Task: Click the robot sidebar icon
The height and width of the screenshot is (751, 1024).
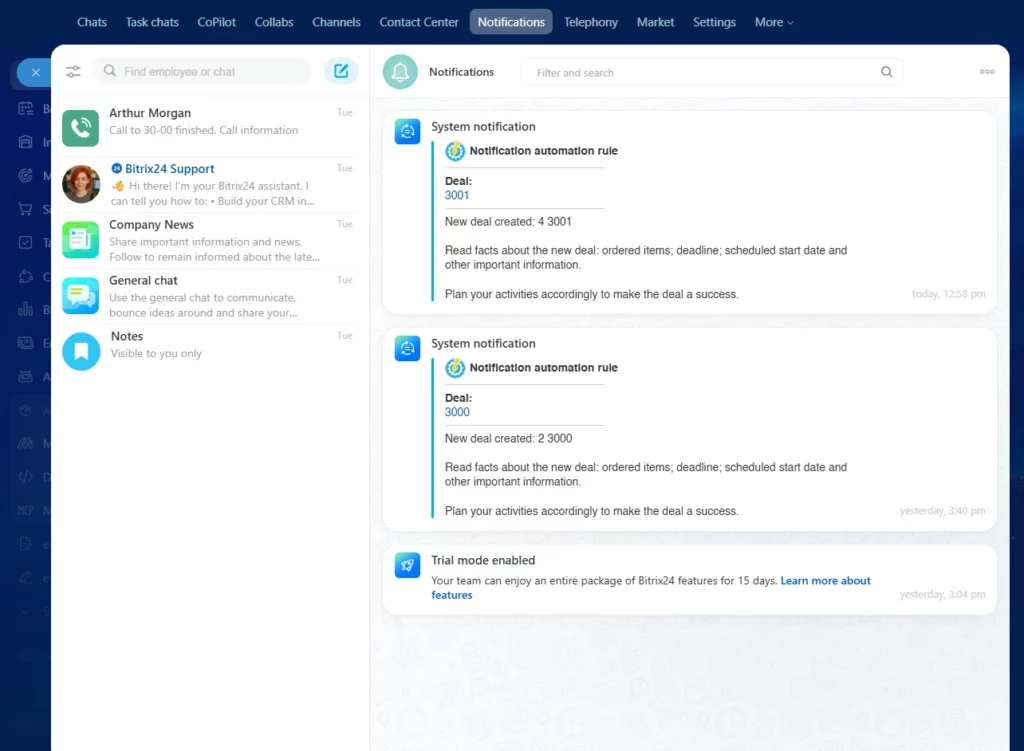Action: pyautogui.click(x=25, y=376)
